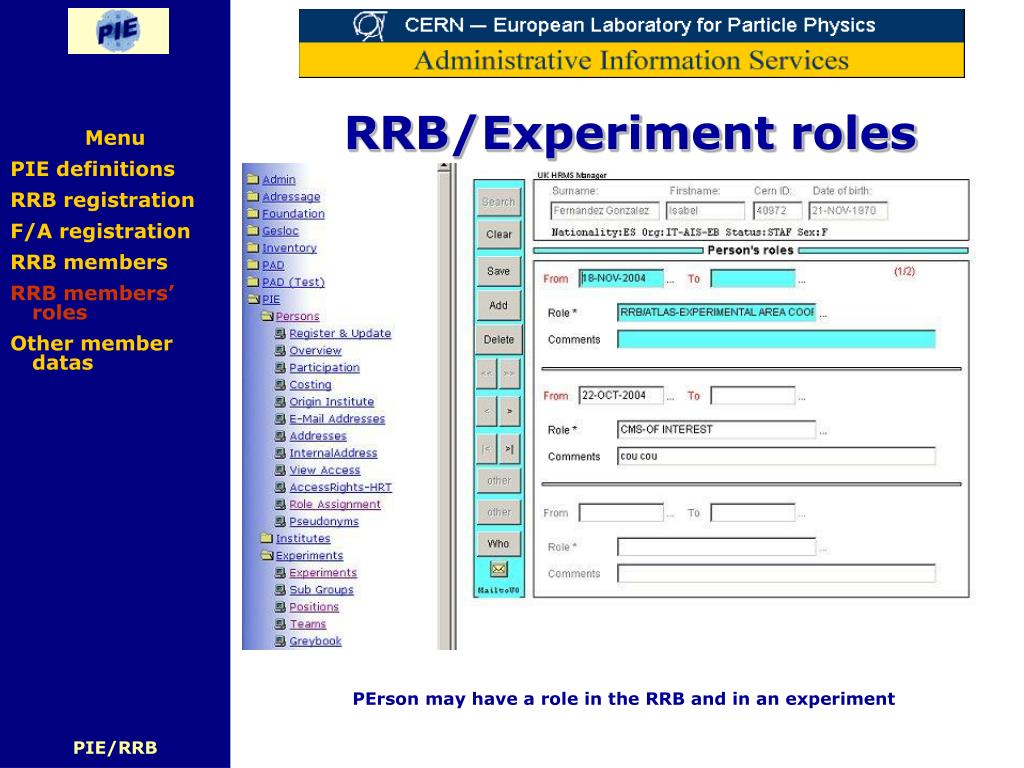Click the Foundation folder icon
Screen dimensions: 1024x768
point(253,213)
